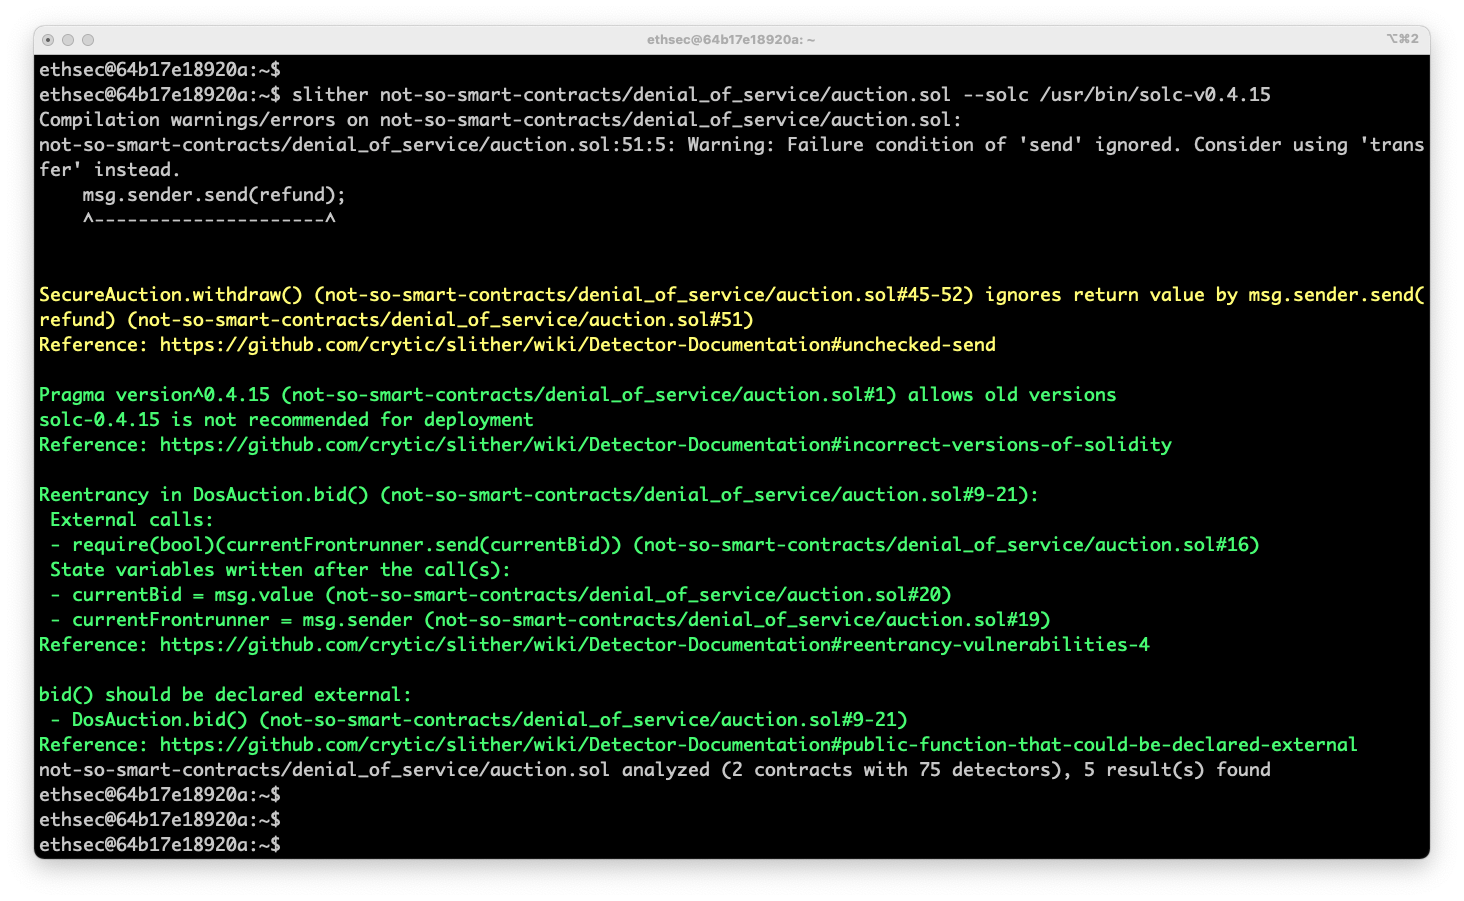Click the "5 result(s) found" summary text
This screenshot has width=1464, height=901.
point(1177,770)
